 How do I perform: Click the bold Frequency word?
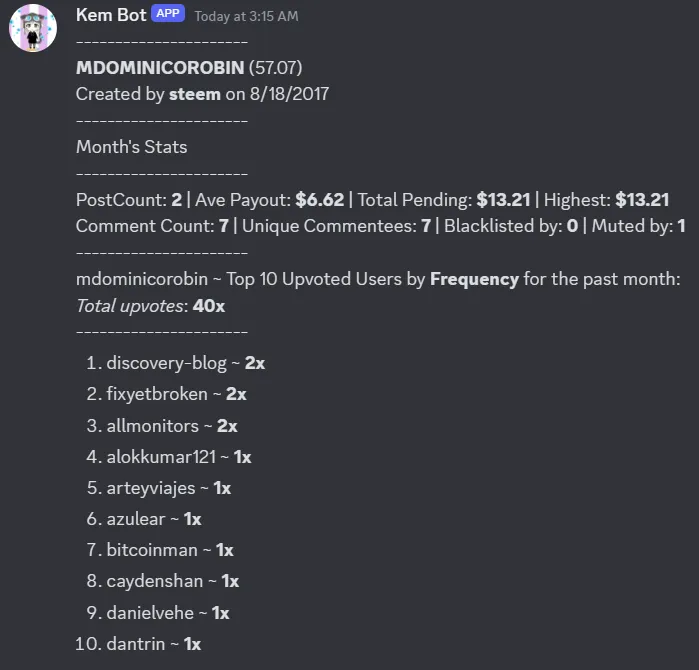474,279
